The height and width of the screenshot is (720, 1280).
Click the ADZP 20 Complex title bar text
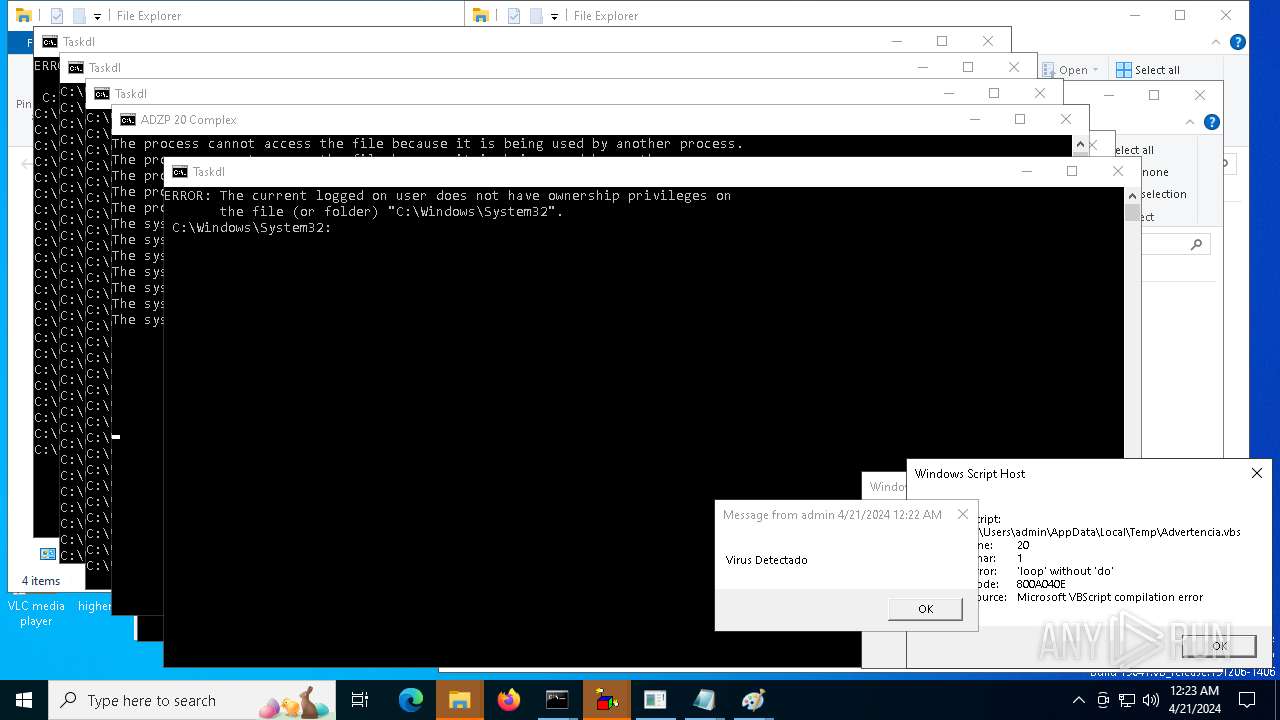tap(189, 120)
